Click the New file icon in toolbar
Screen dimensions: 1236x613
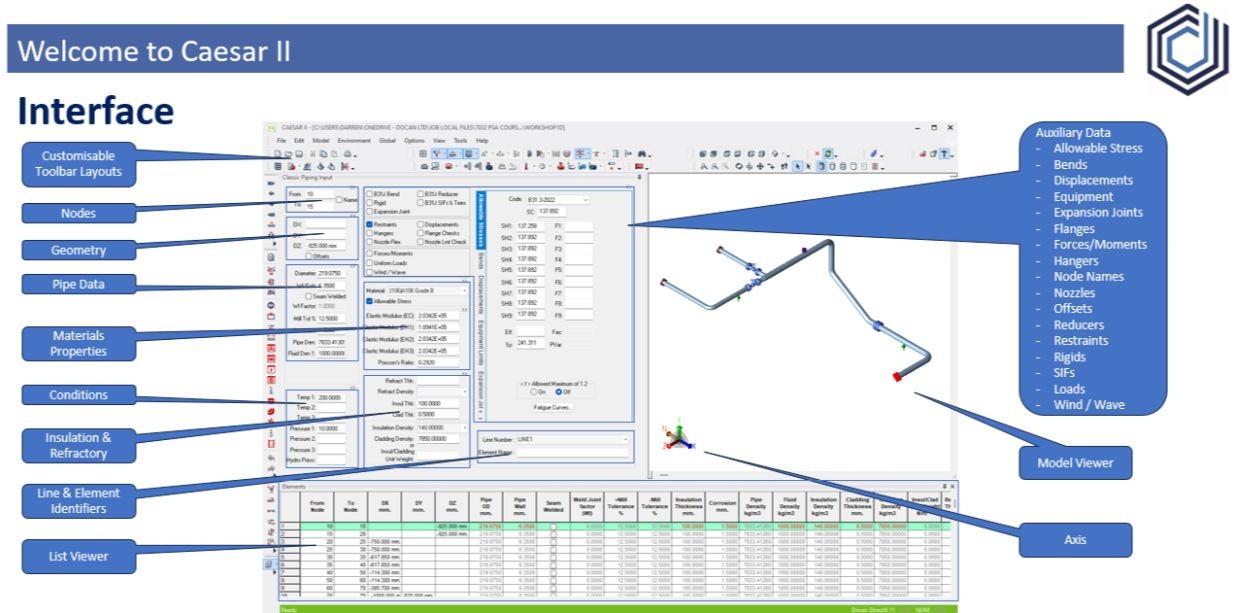tap(277, 153)
